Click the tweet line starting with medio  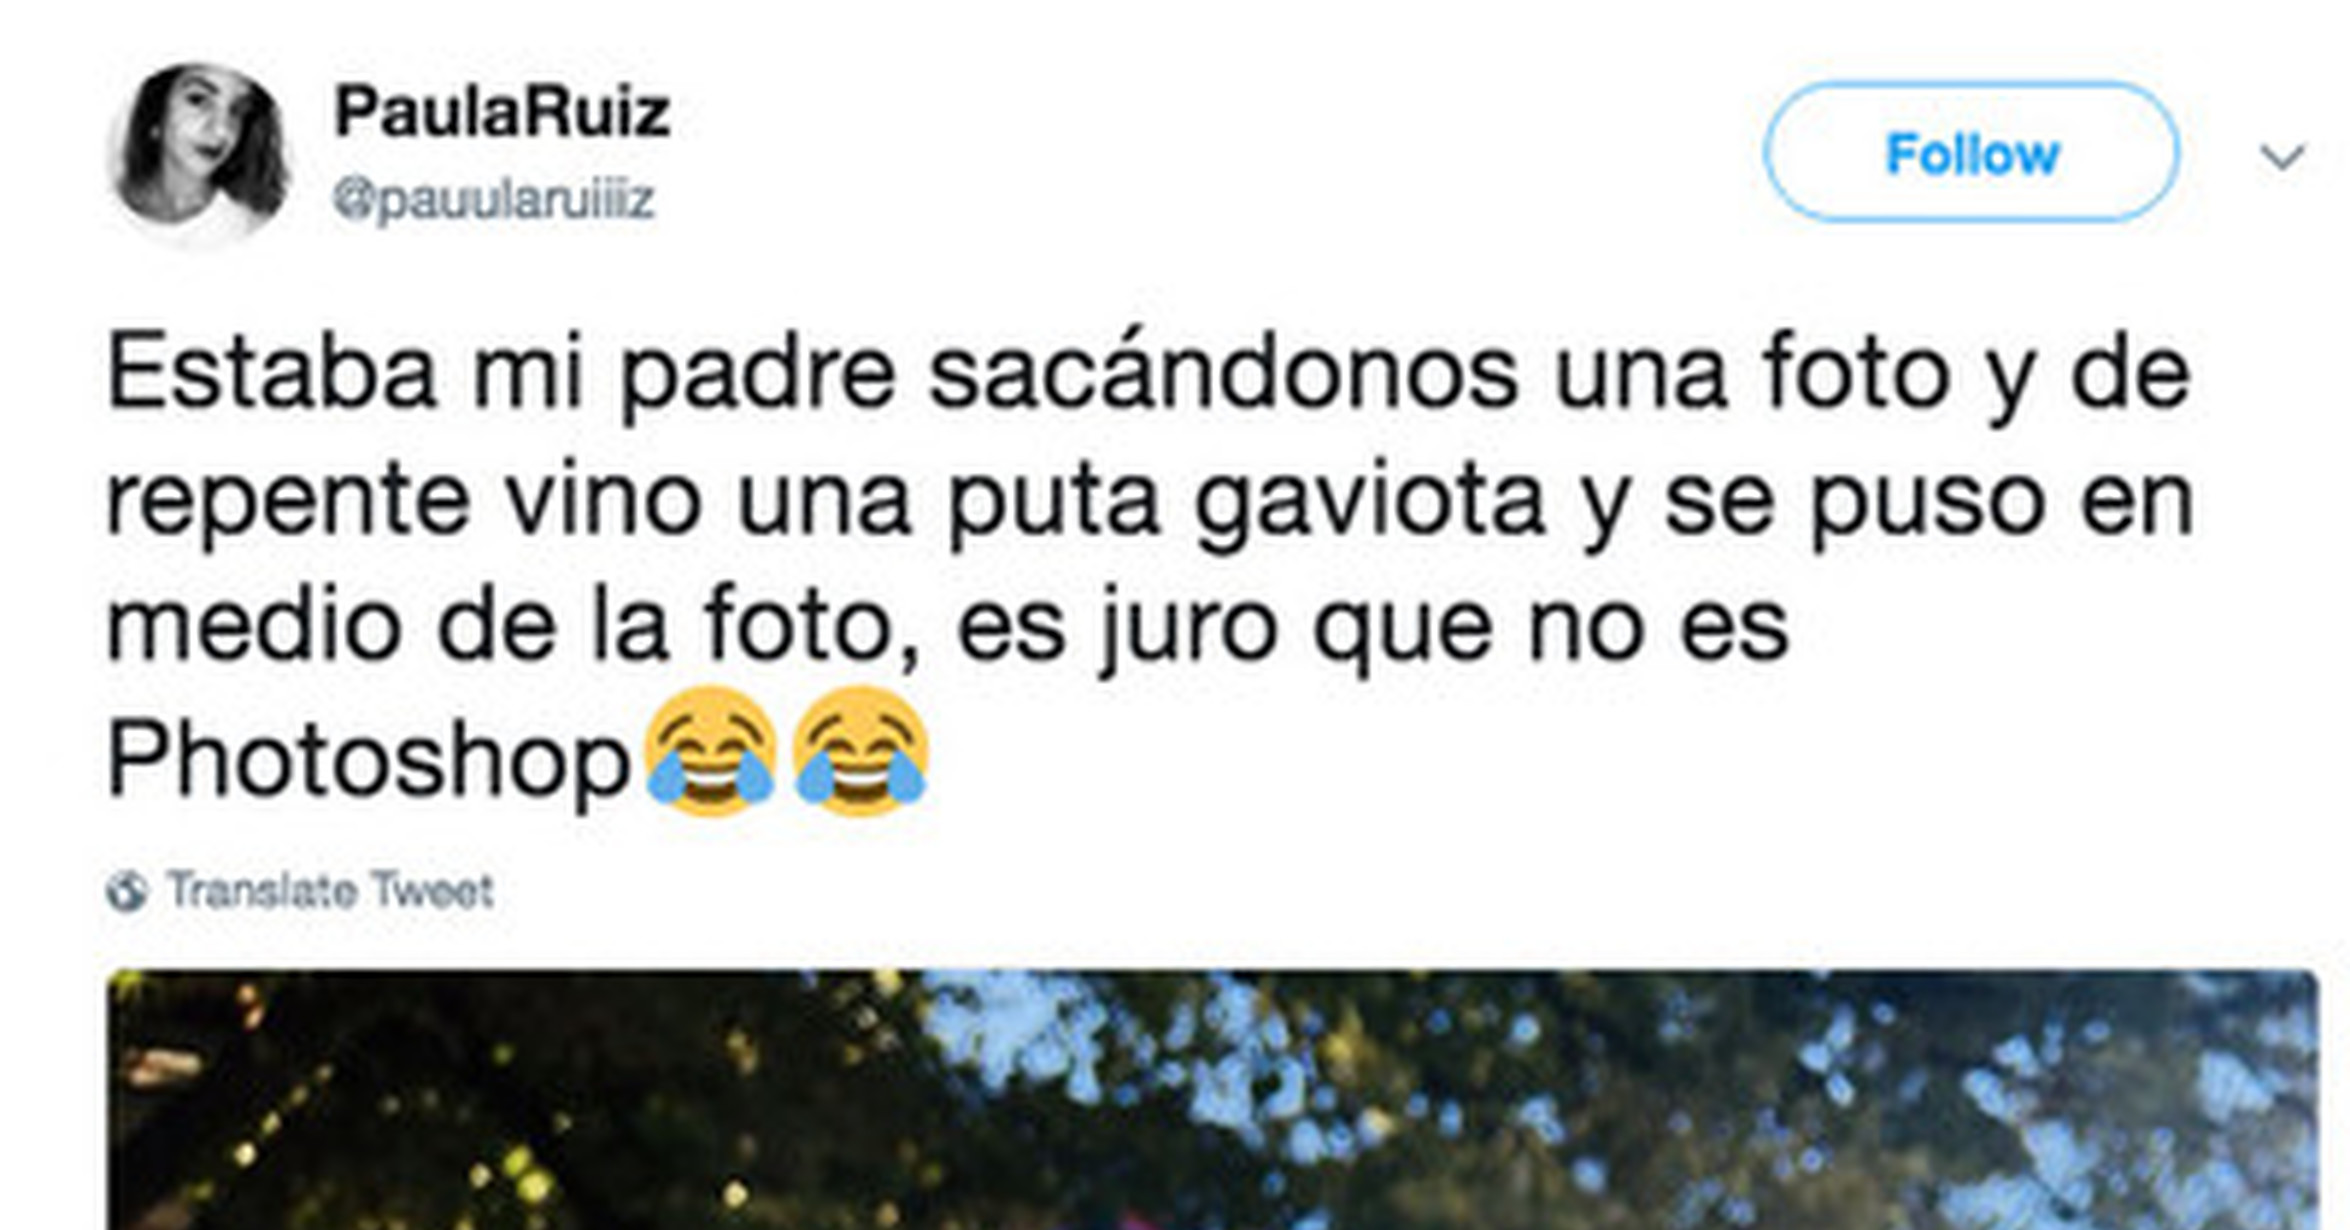click(947, 630)
